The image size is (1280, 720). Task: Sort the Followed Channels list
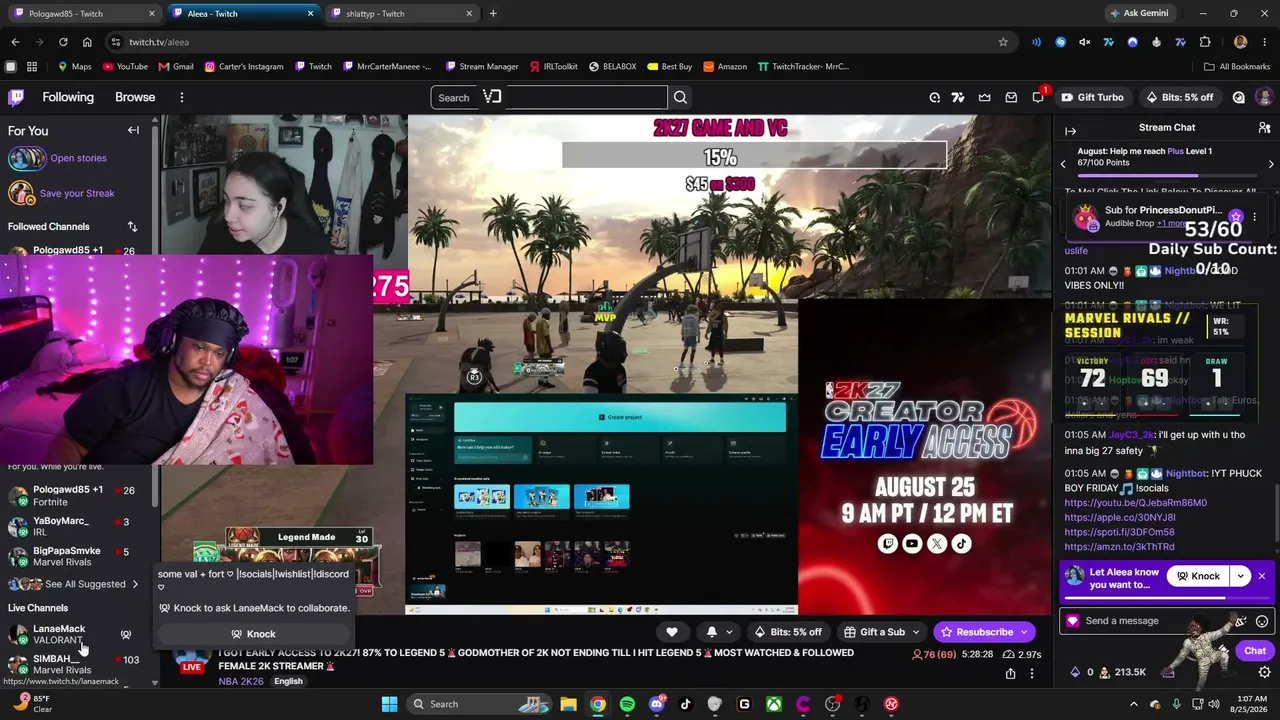(x=132, y=227)
